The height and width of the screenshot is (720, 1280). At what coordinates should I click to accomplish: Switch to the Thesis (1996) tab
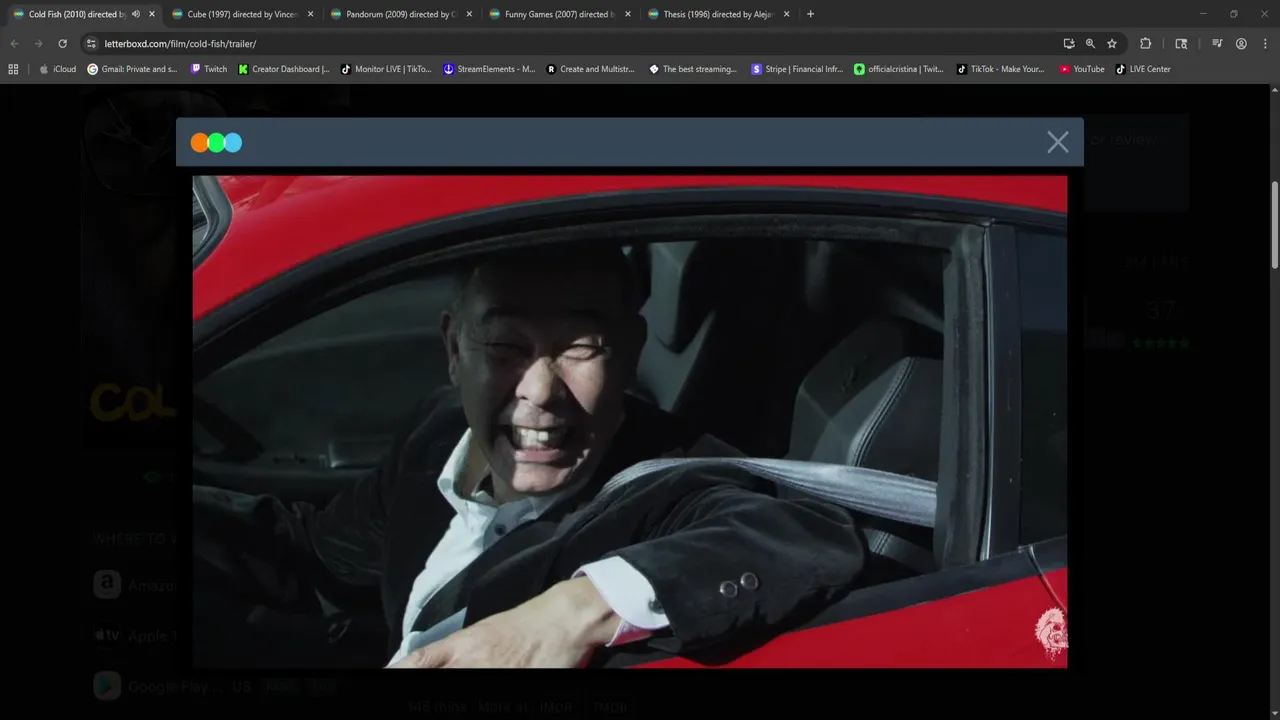tap(717, 14)
